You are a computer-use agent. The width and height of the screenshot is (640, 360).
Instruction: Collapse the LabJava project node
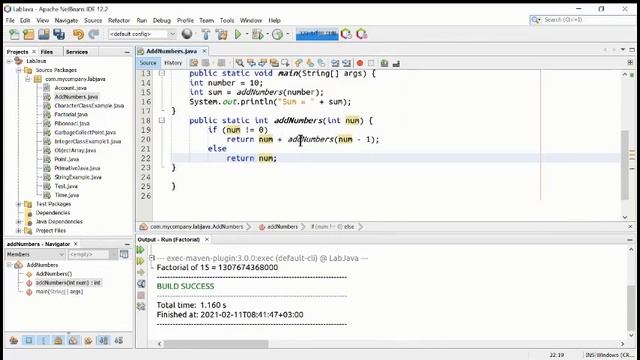[9, 61]
